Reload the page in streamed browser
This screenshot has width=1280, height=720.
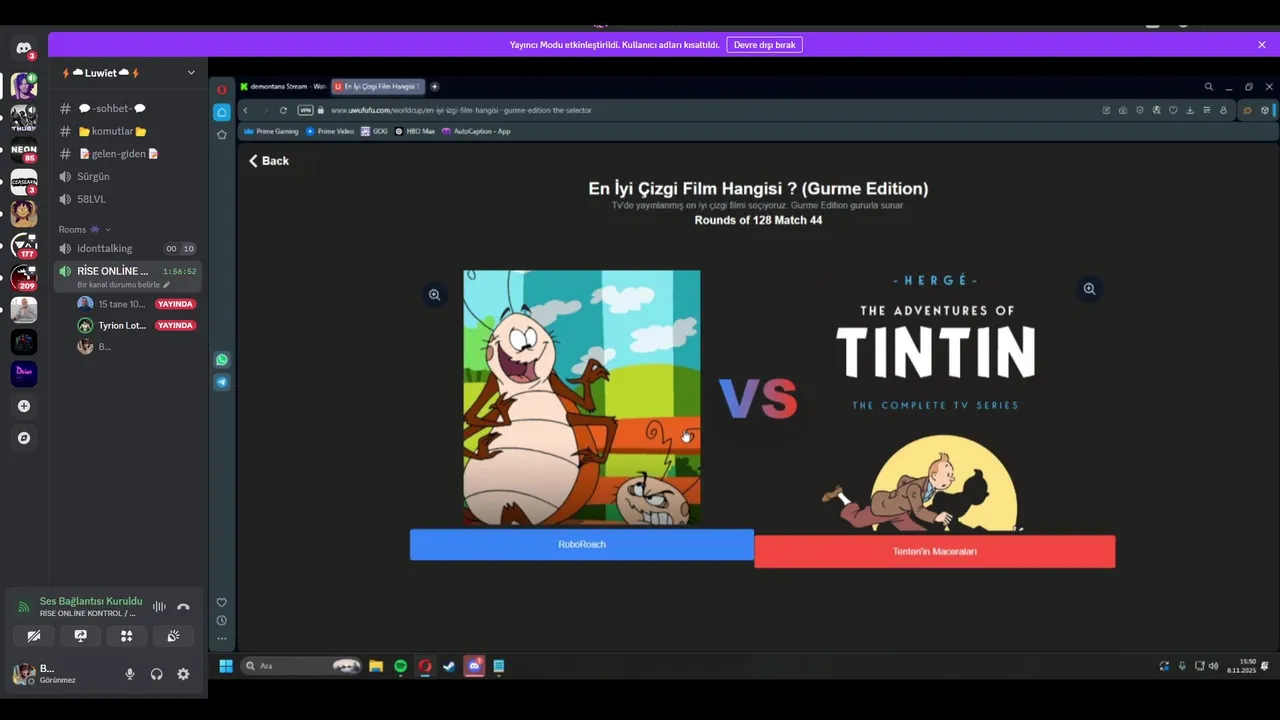click(x=283, y=110)
